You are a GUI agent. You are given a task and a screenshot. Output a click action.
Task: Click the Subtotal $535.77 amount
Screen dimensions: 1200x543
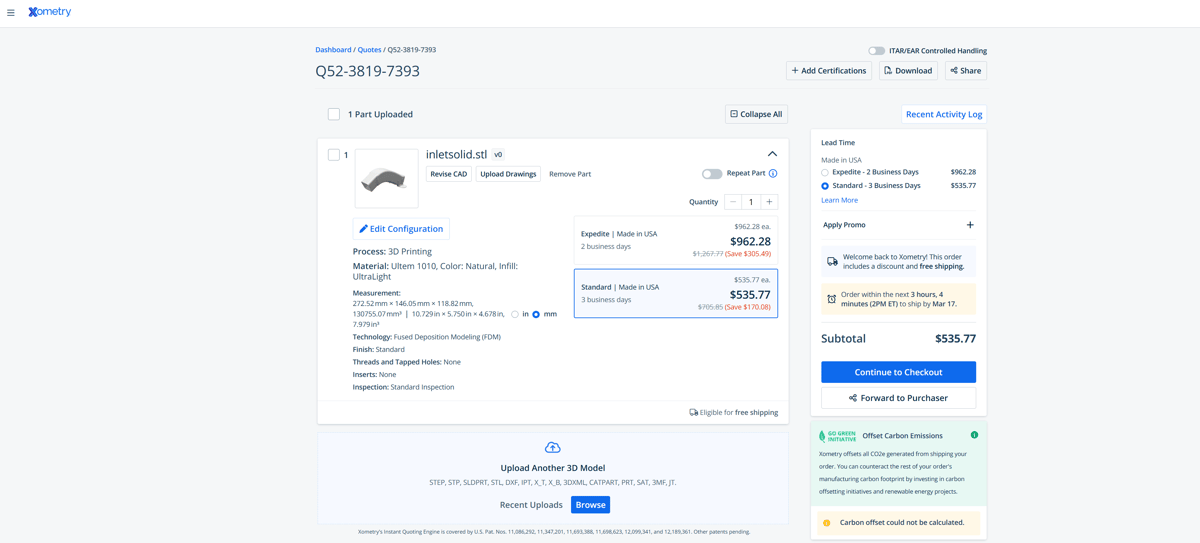[955, 339]
